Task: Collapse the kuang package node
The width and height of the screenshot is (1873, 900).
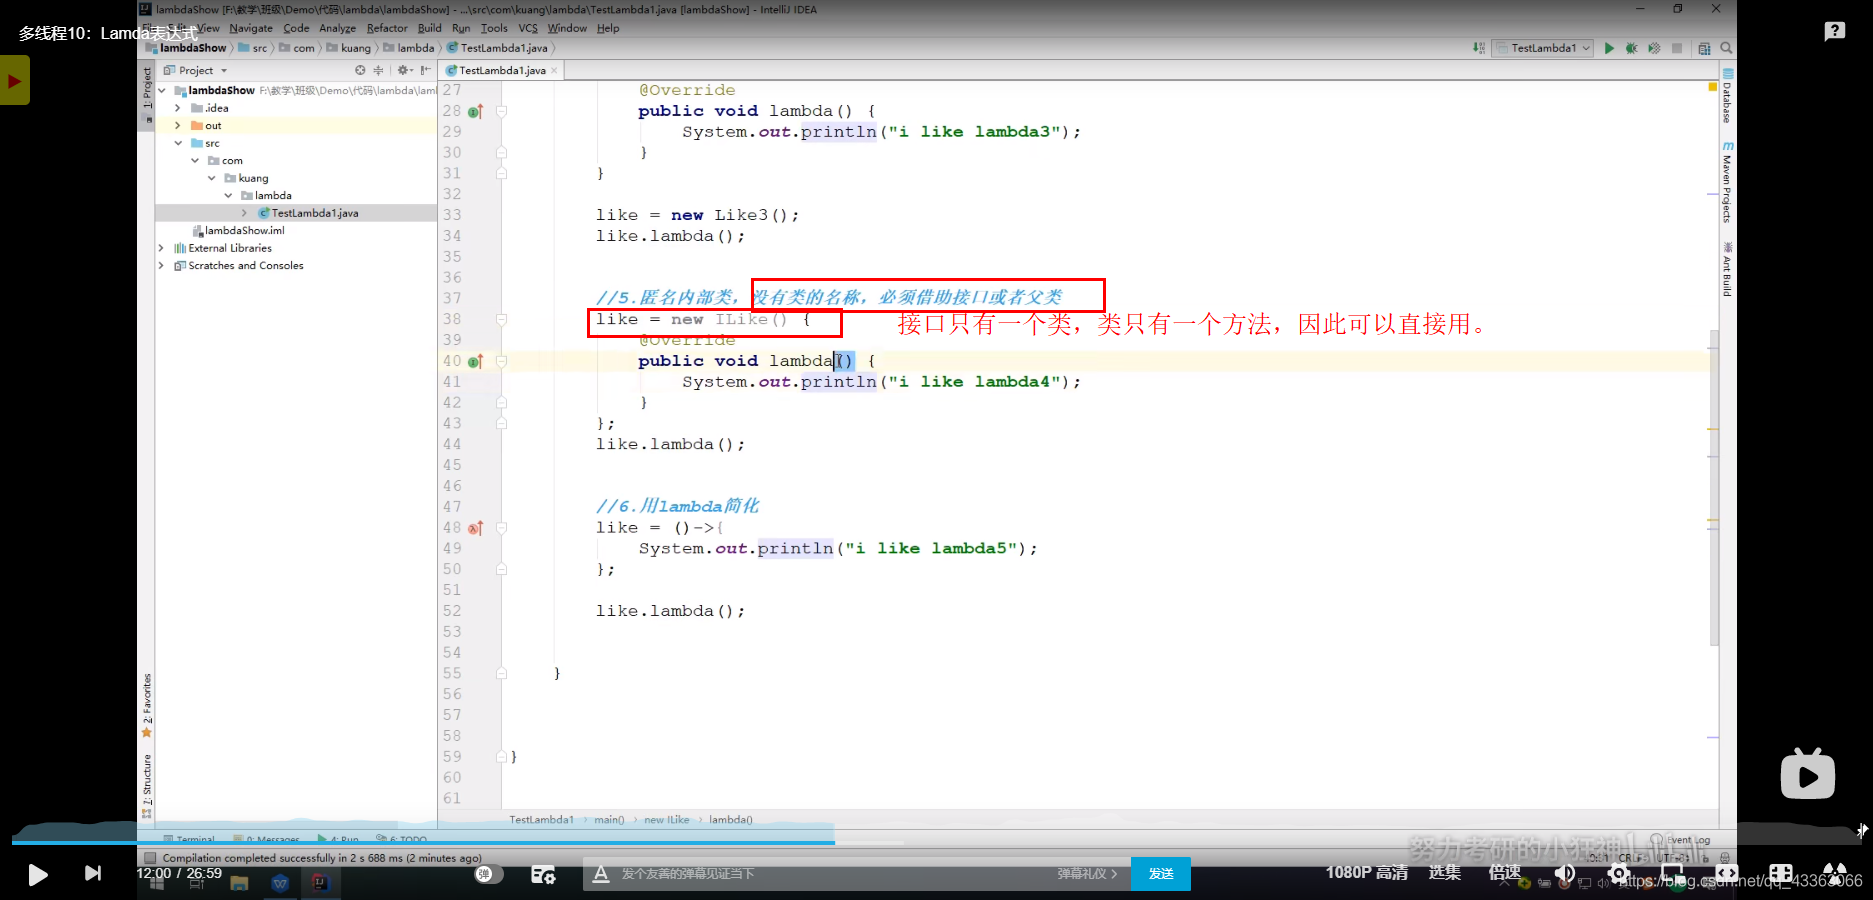Action: click(x=212, y=178)
